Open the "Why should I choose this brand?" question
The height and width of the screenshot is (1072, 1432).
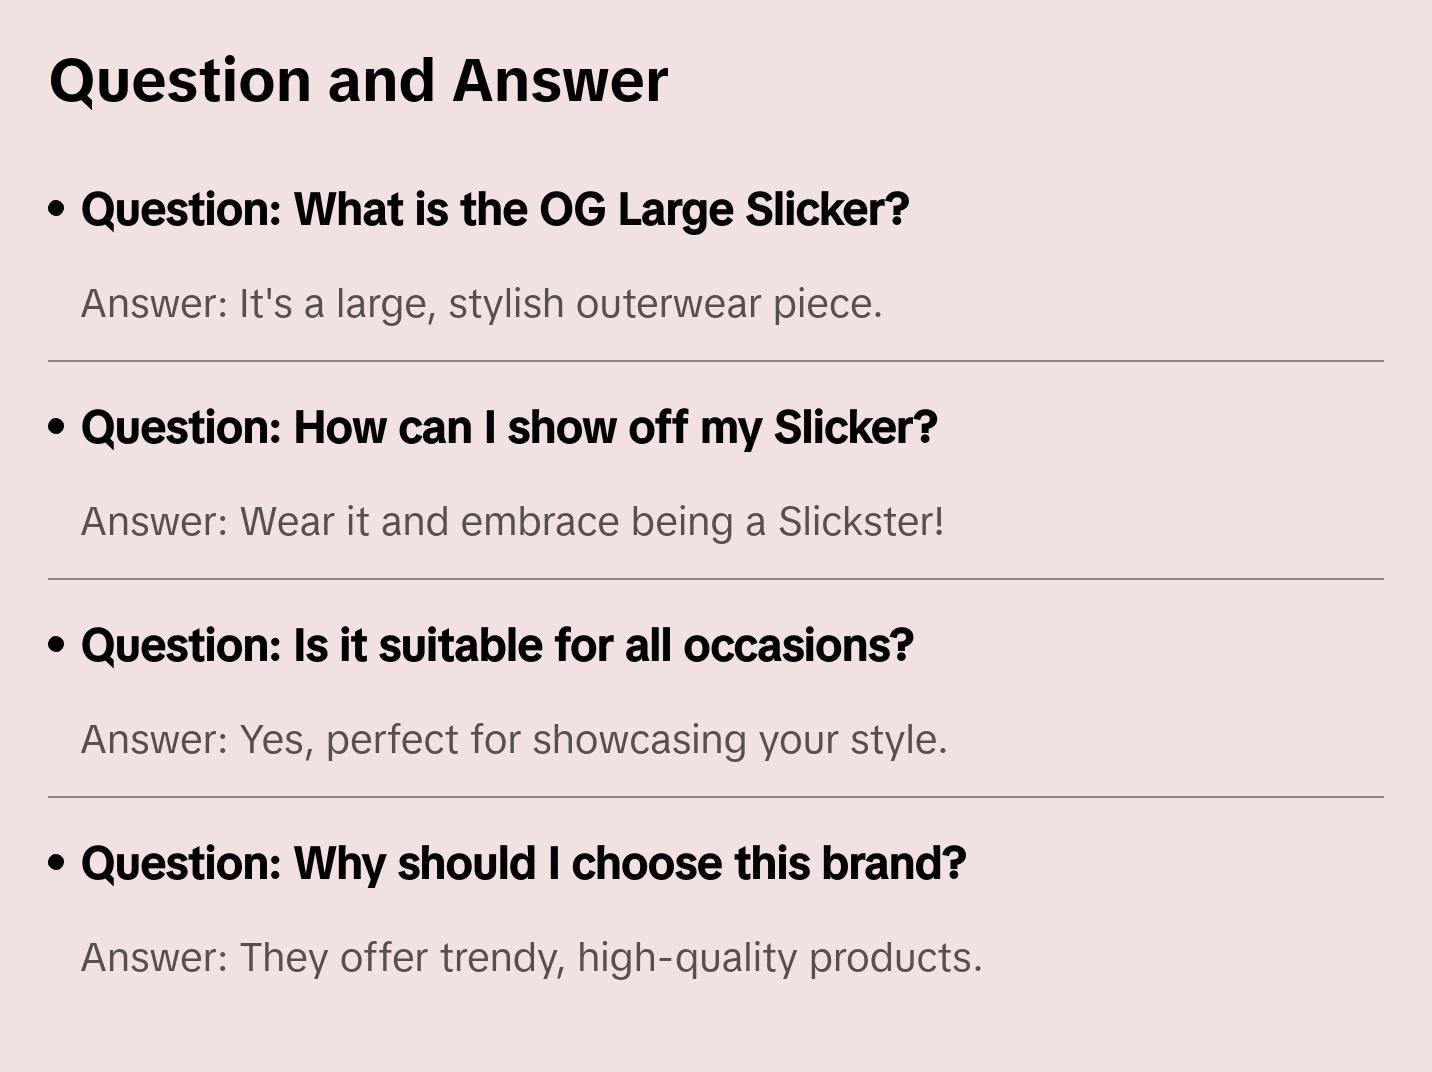pos(523,864)
